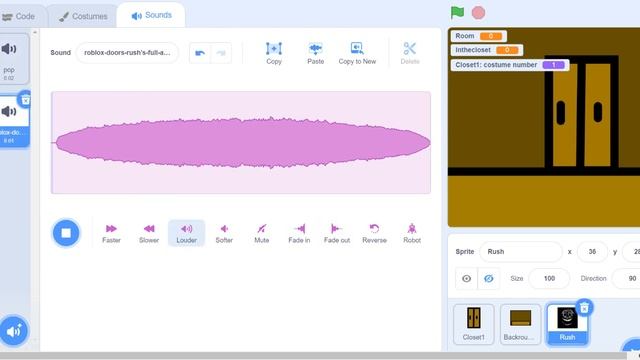Edit the sprite Size field
The height and width of the screenshot is (360, 640).
549,278
